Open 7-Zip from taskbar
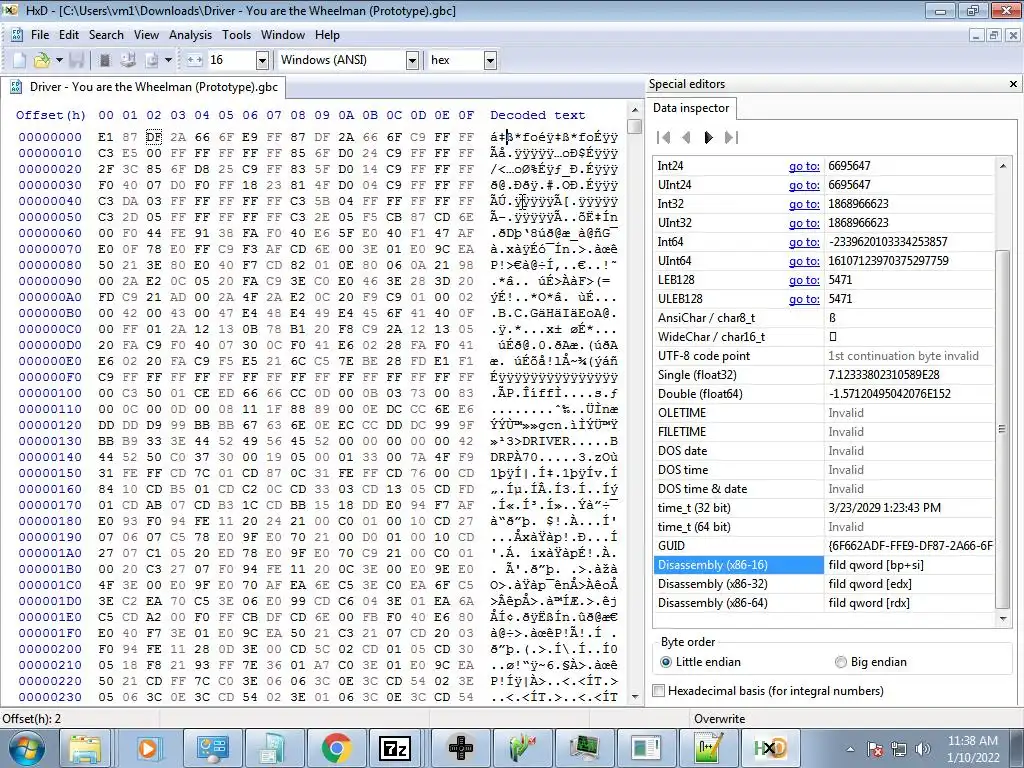Image resolution: width=1024 pixels, height=768 pixels. pos(397,748)
